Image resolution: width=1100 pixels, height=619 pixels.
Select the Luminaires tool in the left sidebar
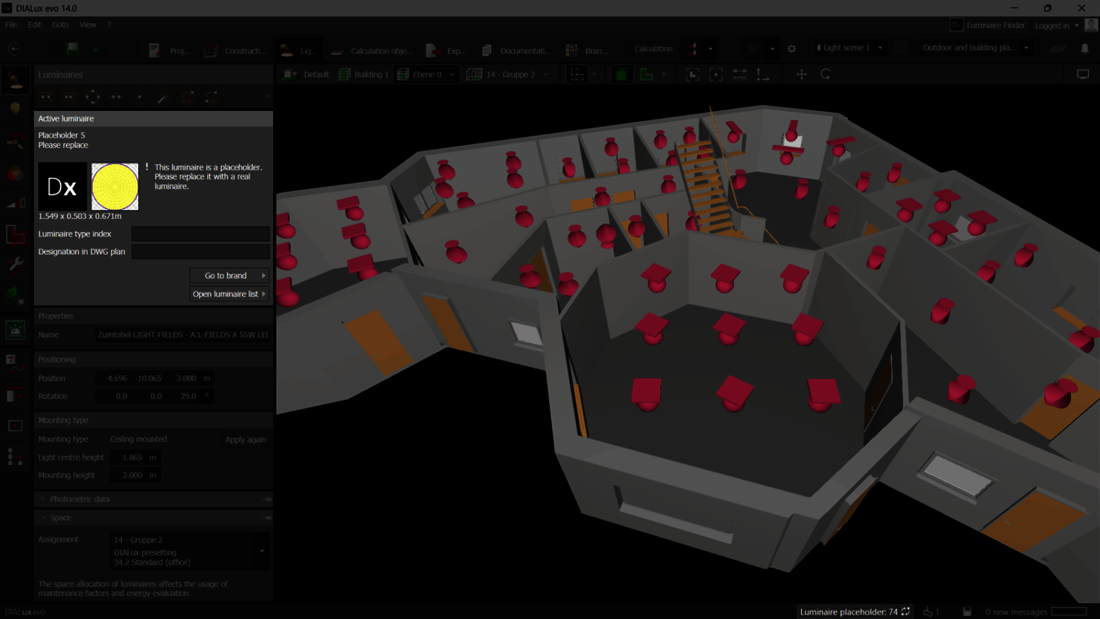15,80
